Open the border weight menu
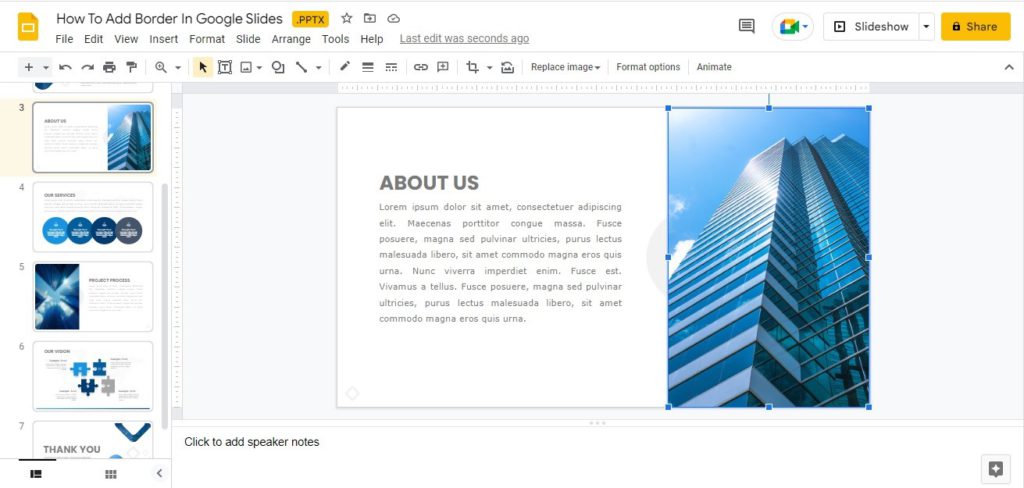Screen dimensions: 1024x488 click(x=368, y=67)
